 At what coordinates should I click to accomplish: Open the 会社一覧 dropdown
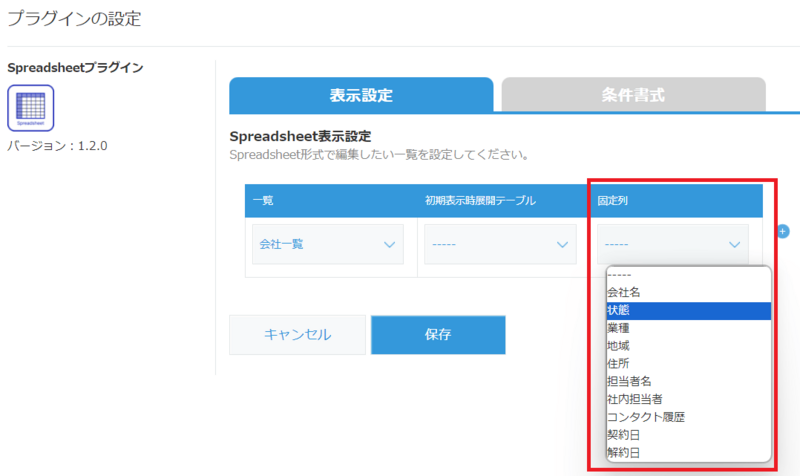pos(328,244)
